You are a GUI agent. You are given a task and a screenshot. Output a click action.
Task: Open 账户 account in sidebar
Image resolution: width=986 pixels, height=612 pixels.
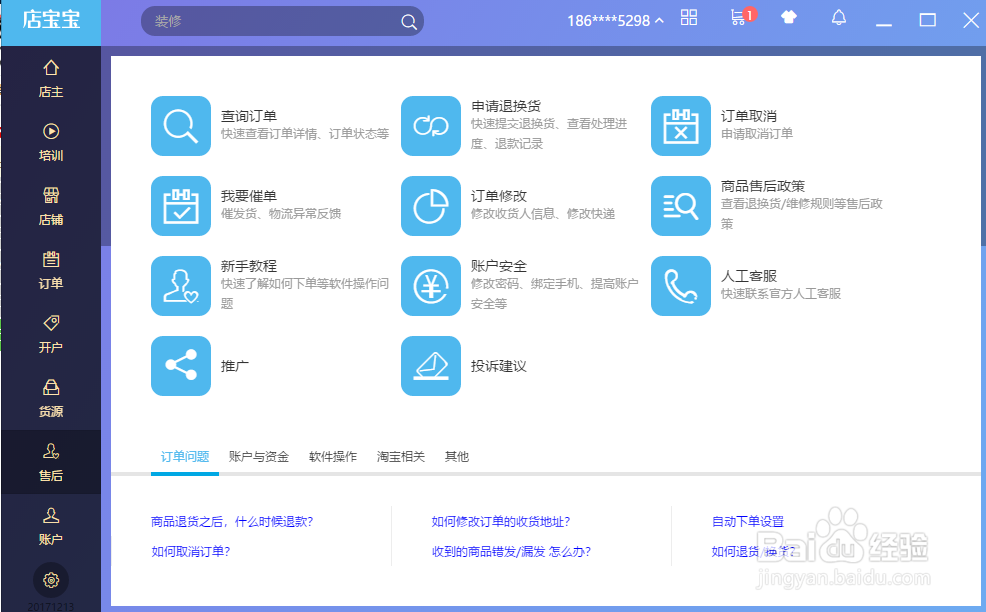[x=51, y=526]
